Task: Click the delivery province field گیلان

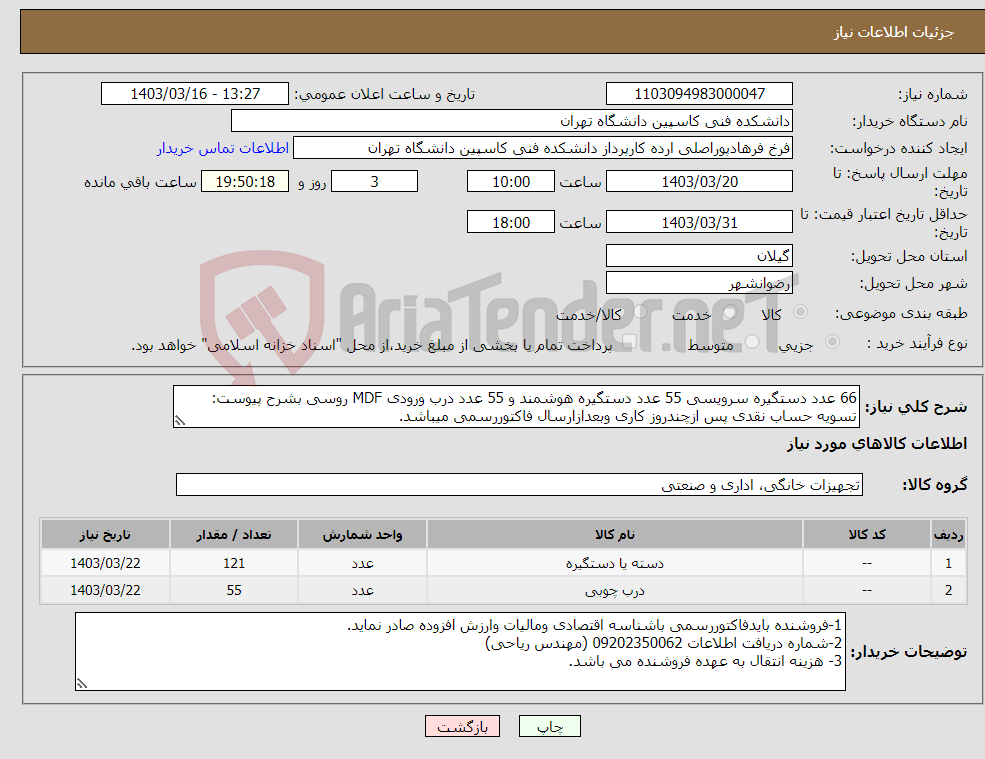Action: tap(699, 256)
